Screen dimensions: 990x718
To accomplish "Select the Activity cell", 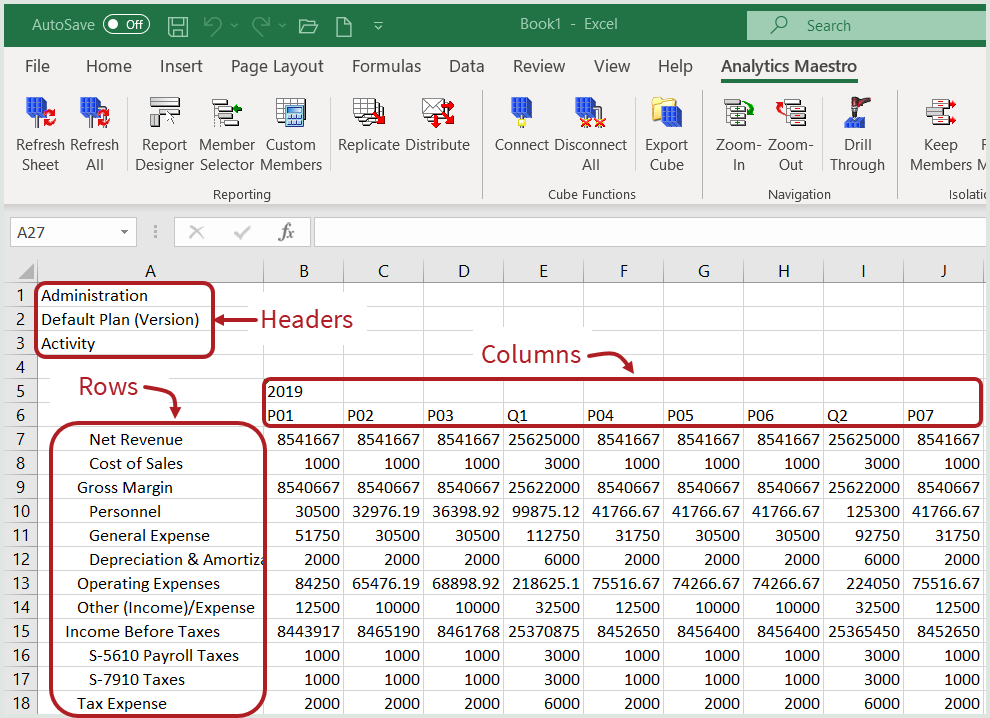I will pyautogui.click(x=150, y=343).
